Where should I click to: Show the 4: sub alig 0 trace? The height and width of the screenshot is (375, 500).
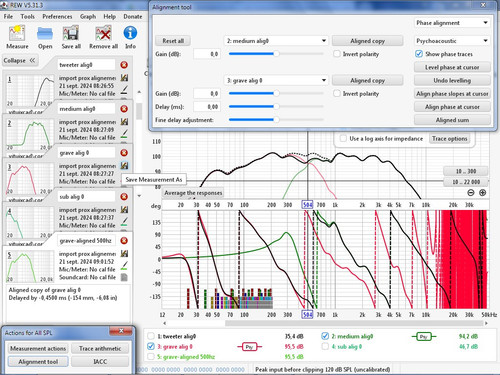pos(325,347)
